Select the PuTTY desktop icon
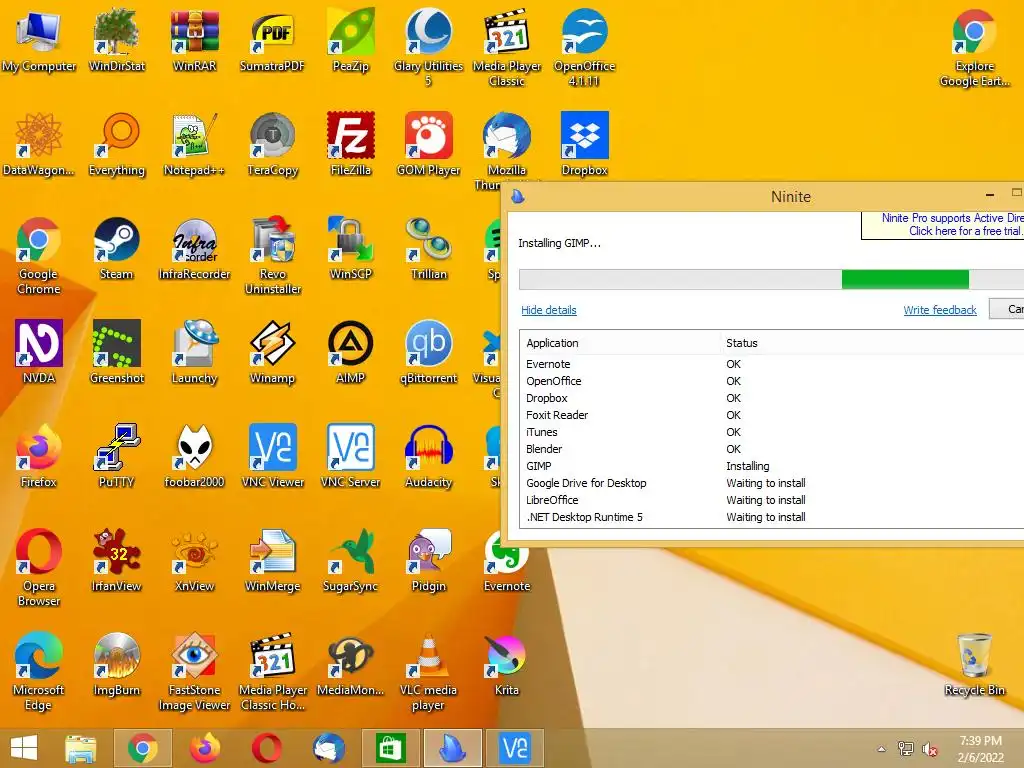Image resolution: width=1024 pixels, height=768 pixels. click(x=116, y=456)
